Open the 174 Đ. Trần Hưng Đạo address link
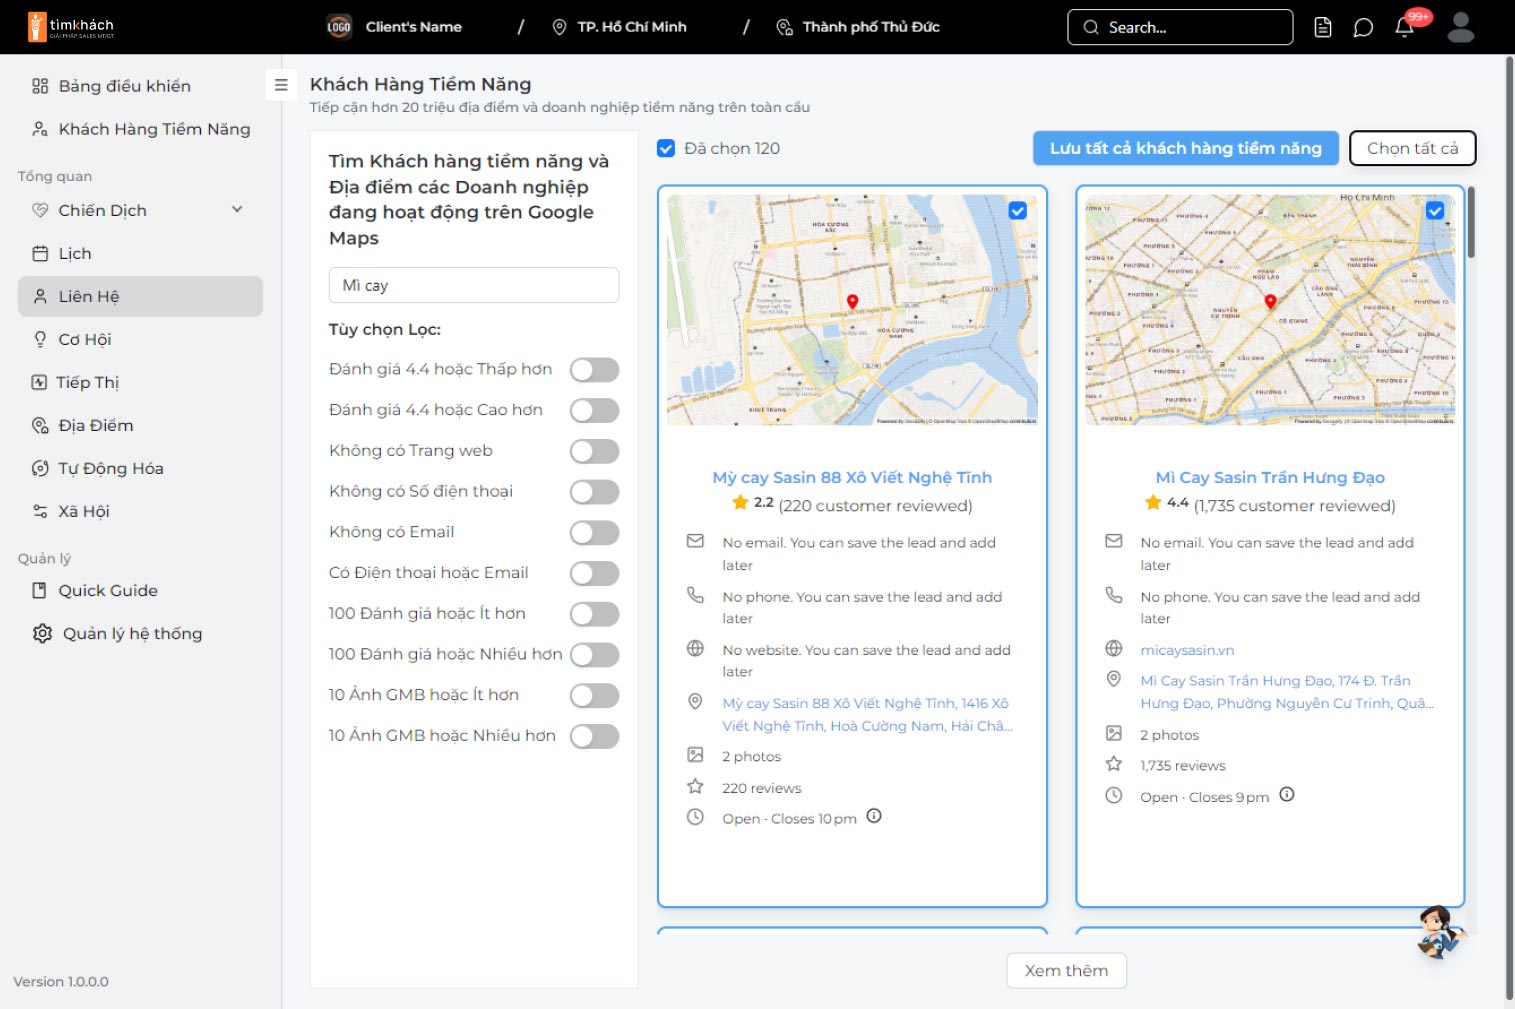Screen dimensions: 1515x1009 click(x=1287, y=691)
